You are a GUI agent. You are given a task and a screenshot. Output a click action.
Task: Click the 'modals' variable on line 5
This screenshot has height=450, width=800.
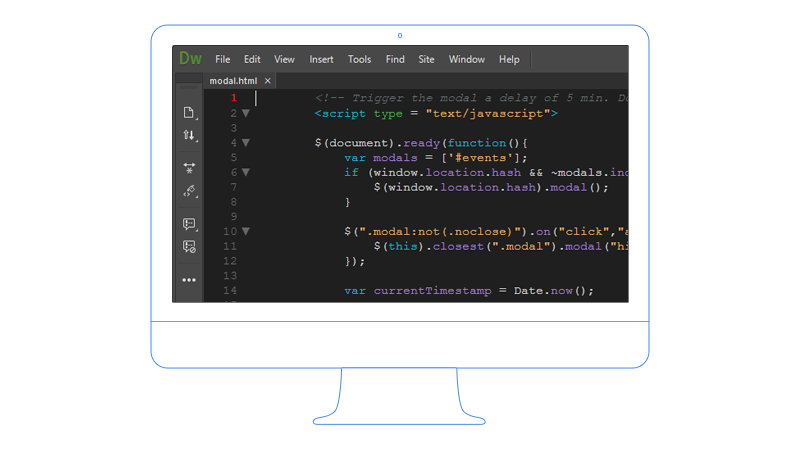pos(395,158)
